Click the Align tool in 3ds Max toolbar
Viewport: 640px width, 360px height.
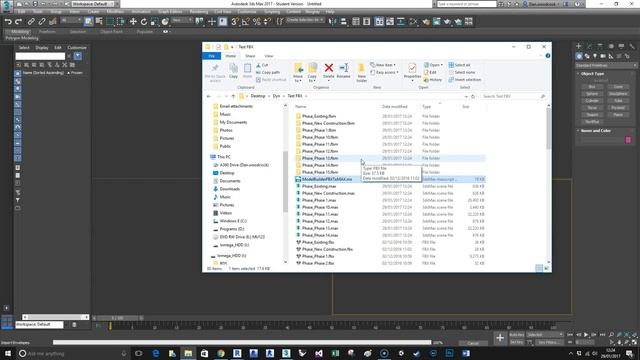(344, 22)
